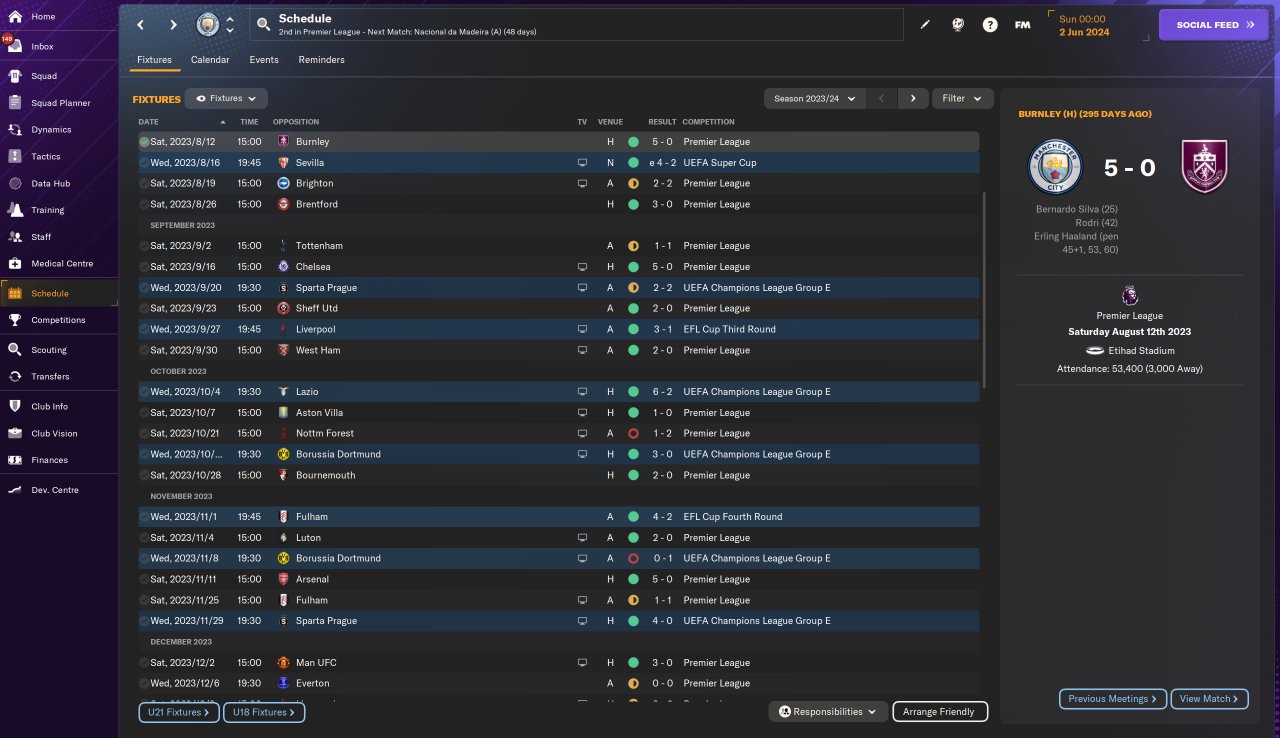Click the View Match button
Image resolution: width=1280 pixels, height=738 pixels.
(1209, 699)
